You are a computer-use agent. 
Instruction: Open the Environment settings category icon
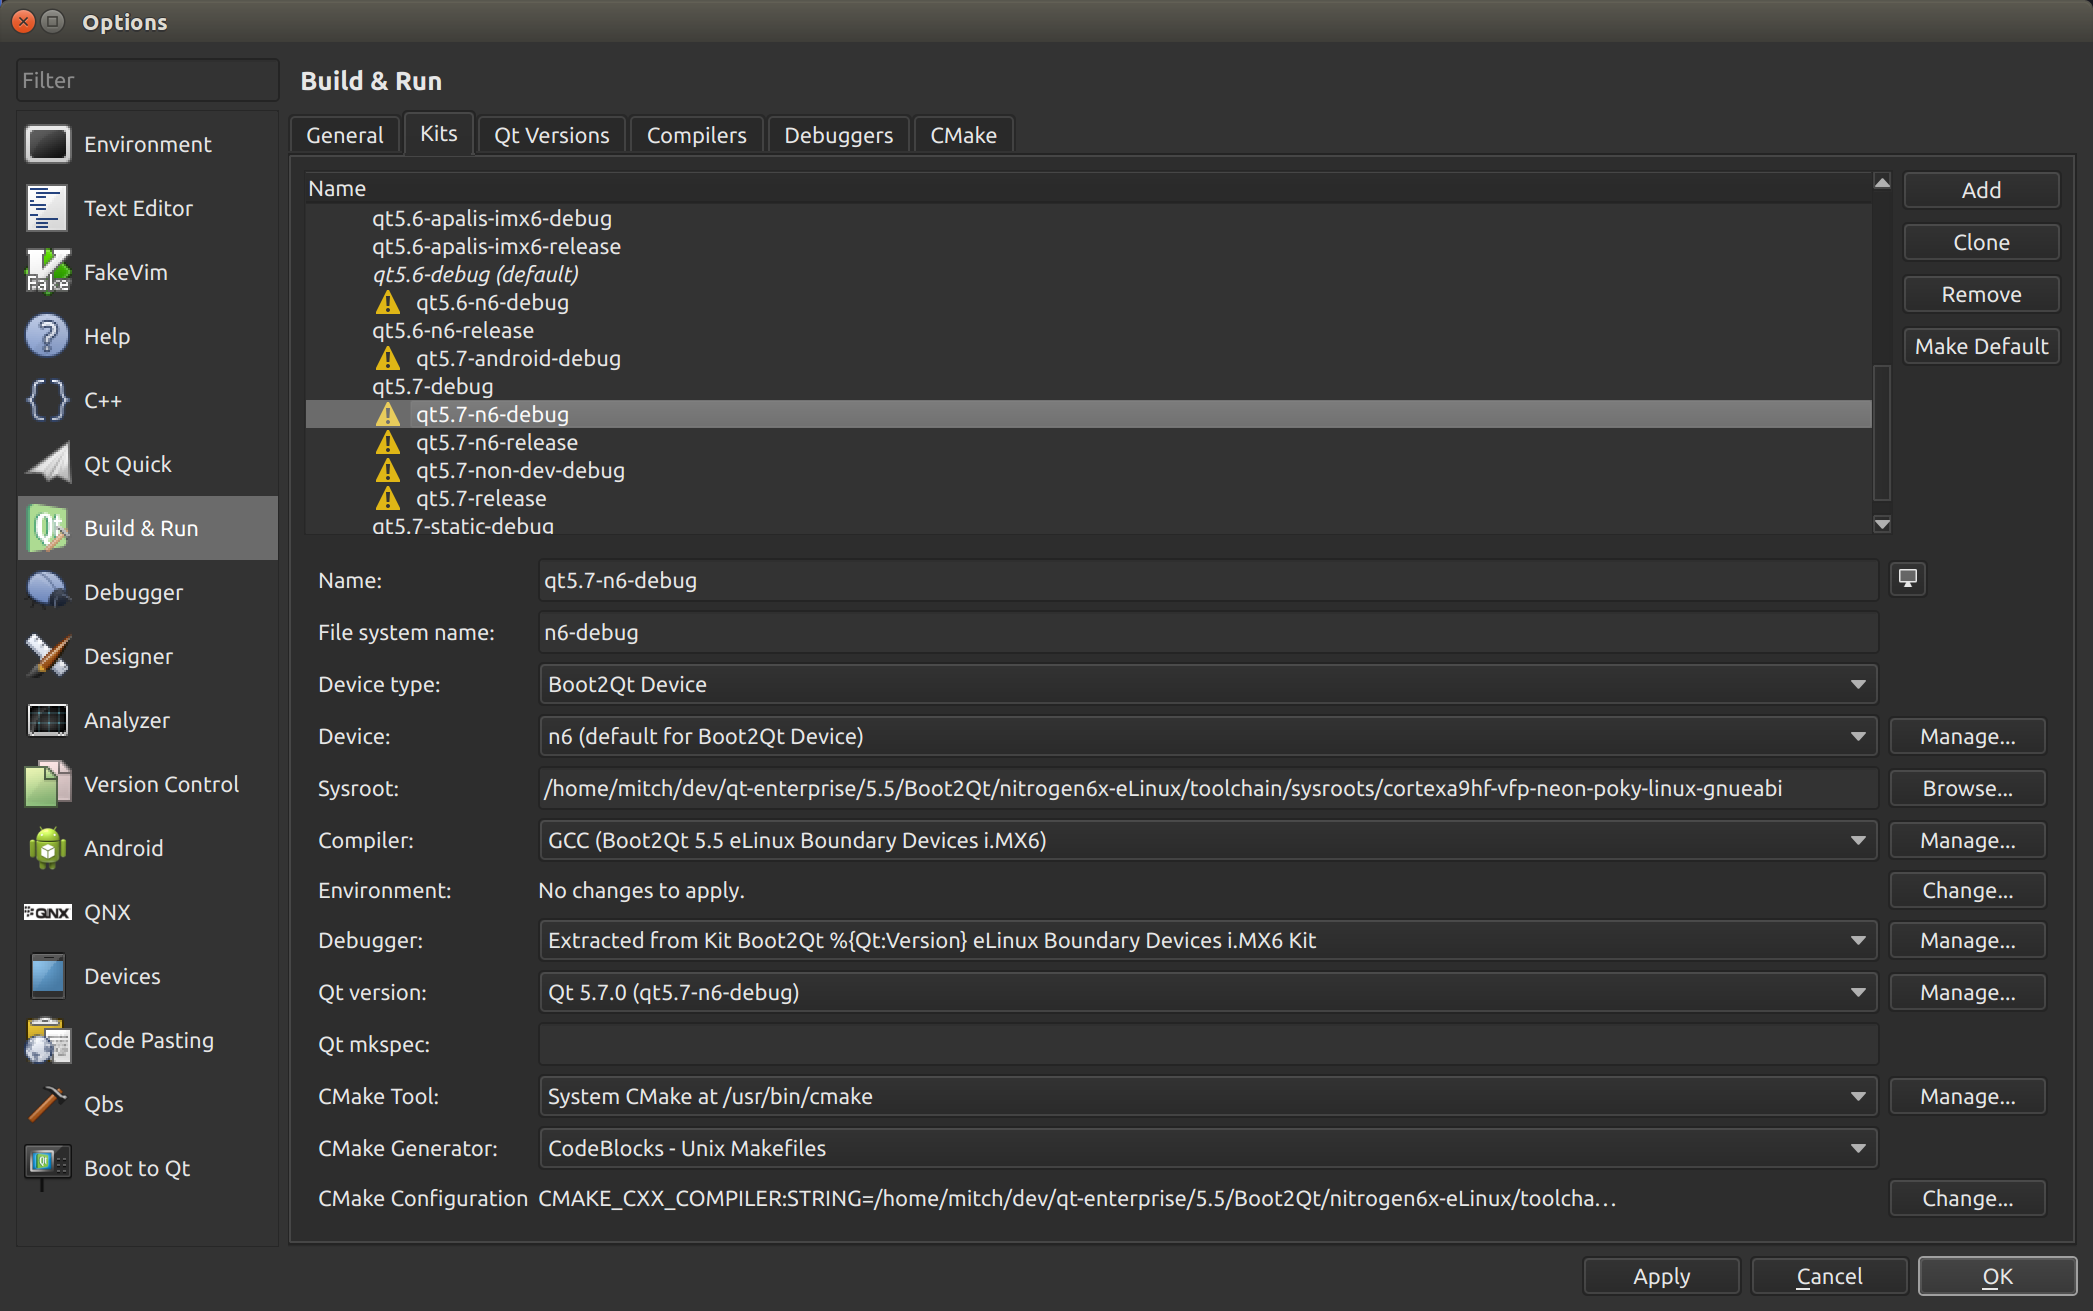click(47, 144)
